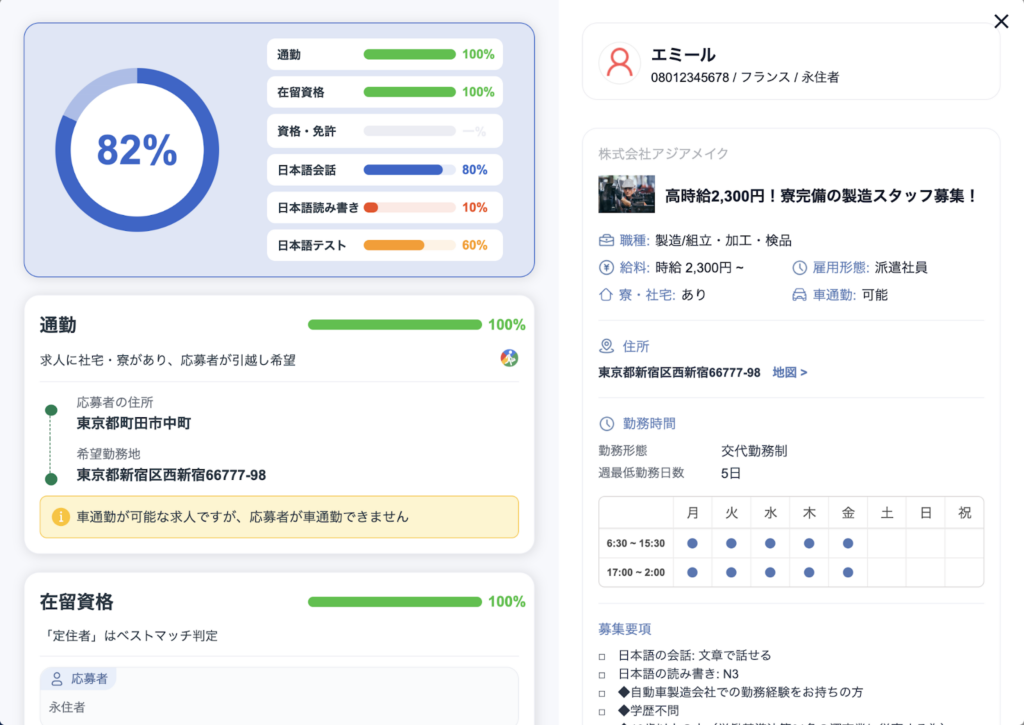
Task: Select the 通勤 100% score row
Action: (x=384, y=54)
